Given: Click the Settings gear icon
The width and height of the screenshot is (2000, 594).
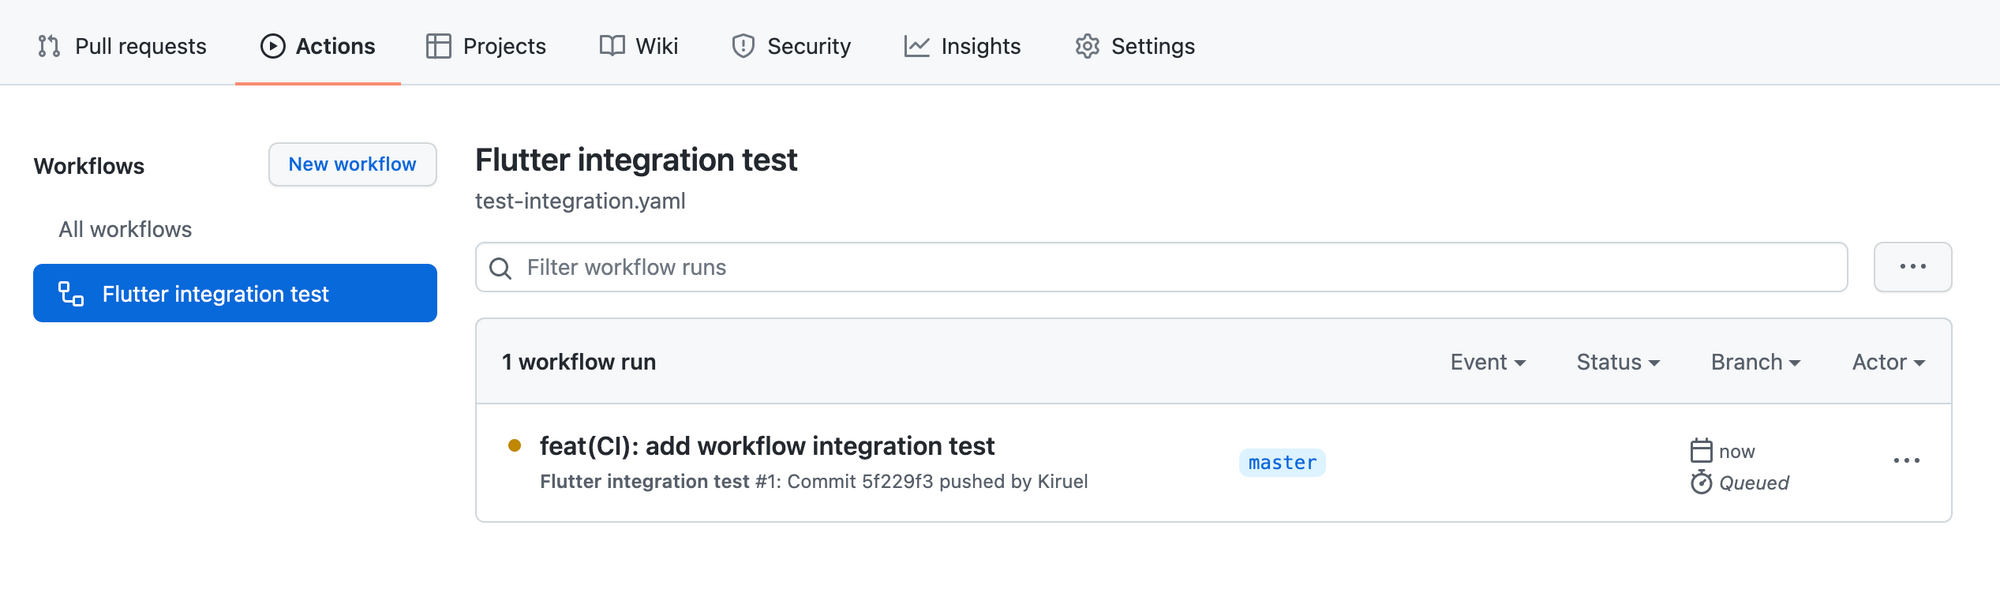Looking at the screenshot, I should pyautogui.click(x=1087, y=46).
